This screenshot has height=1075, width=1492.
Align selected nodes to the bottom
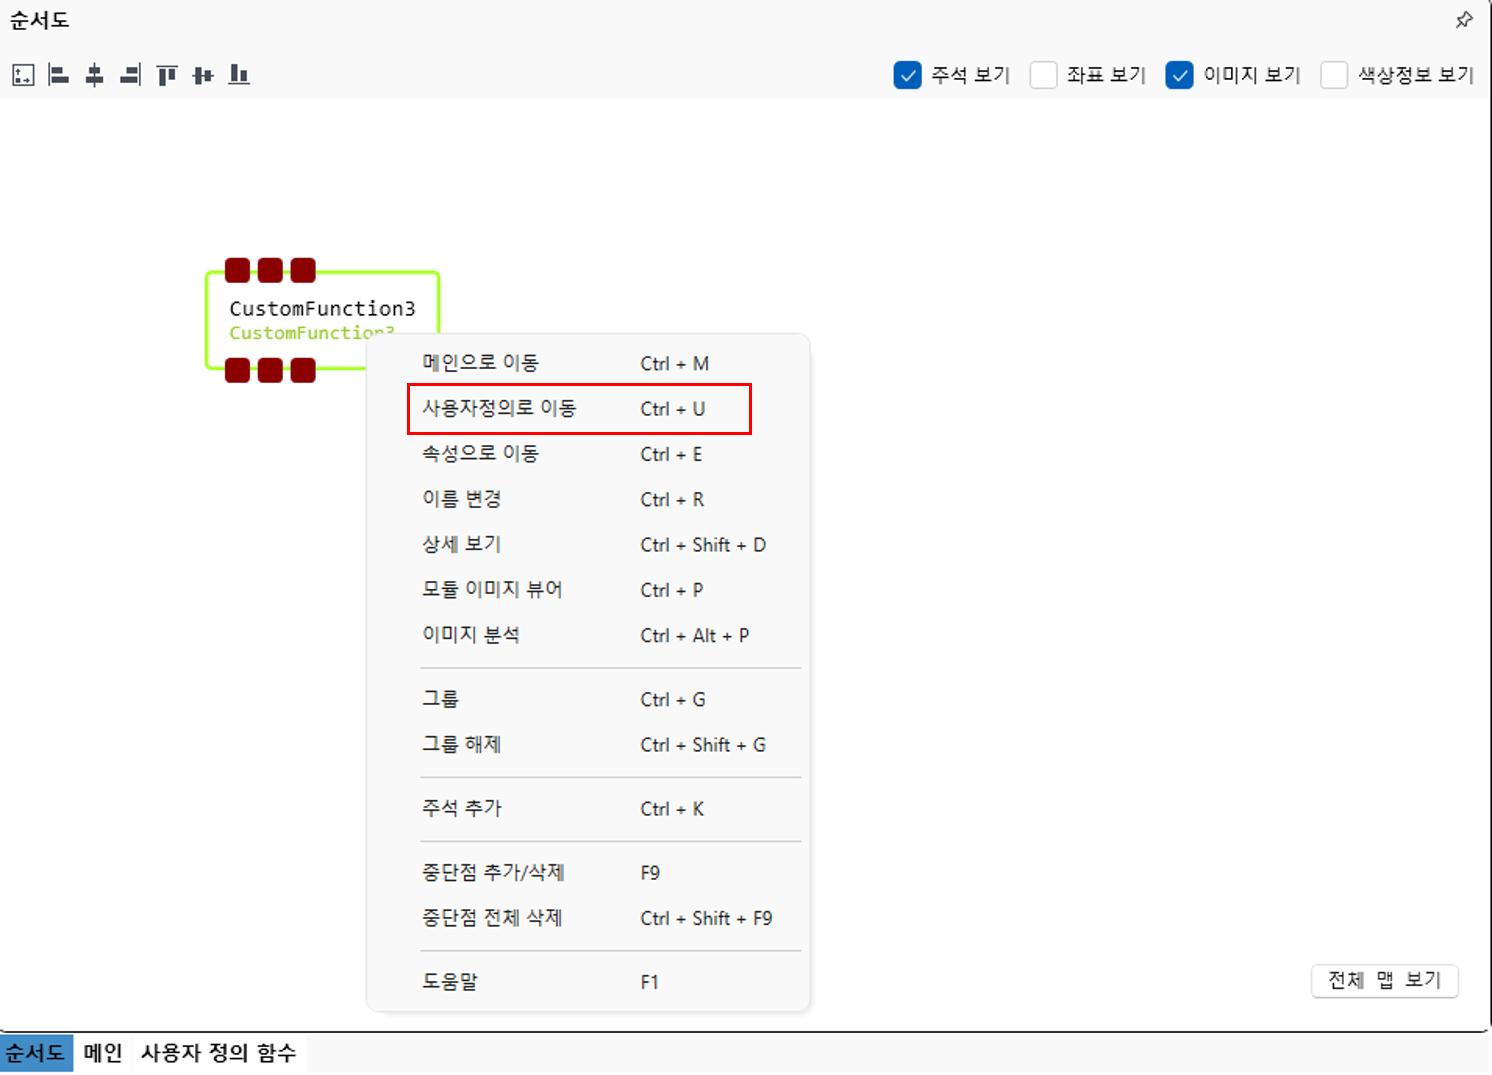pyautogui.click(x=239, y=75)
